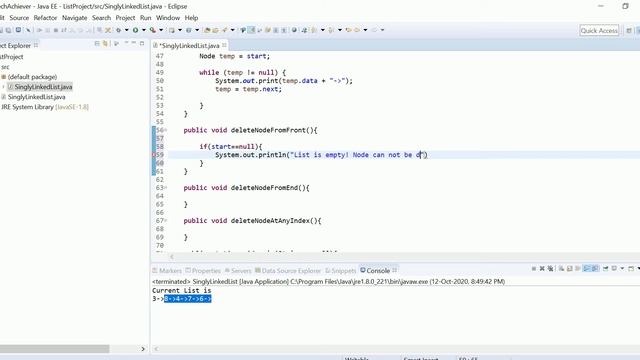Minimize the Project Explorer panel
This screenshot has width=640, height=360.
point(133,43)
